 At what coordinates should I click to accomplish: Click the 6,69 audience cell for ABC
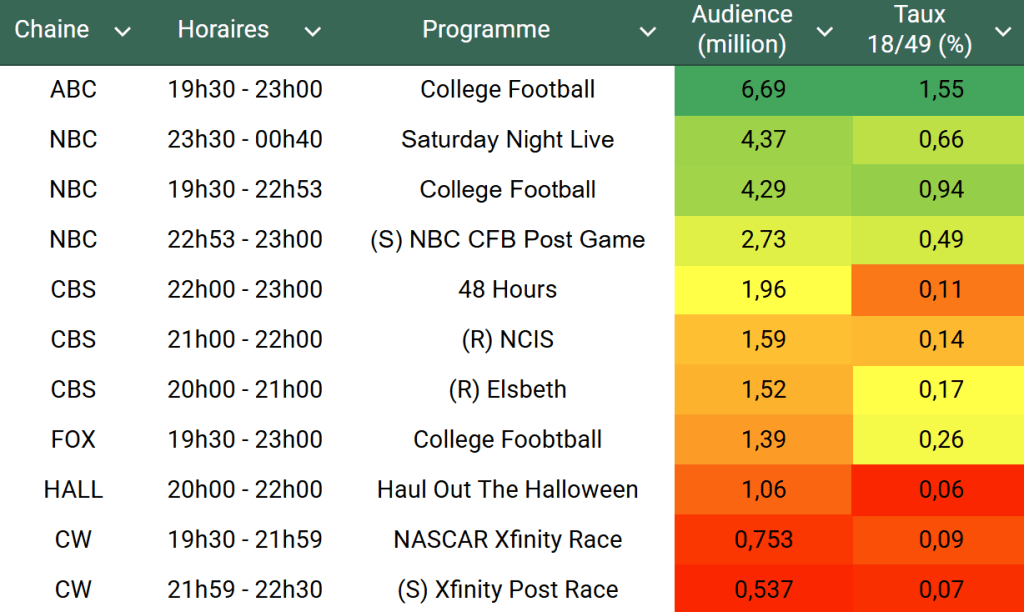(x=764, y=90)
